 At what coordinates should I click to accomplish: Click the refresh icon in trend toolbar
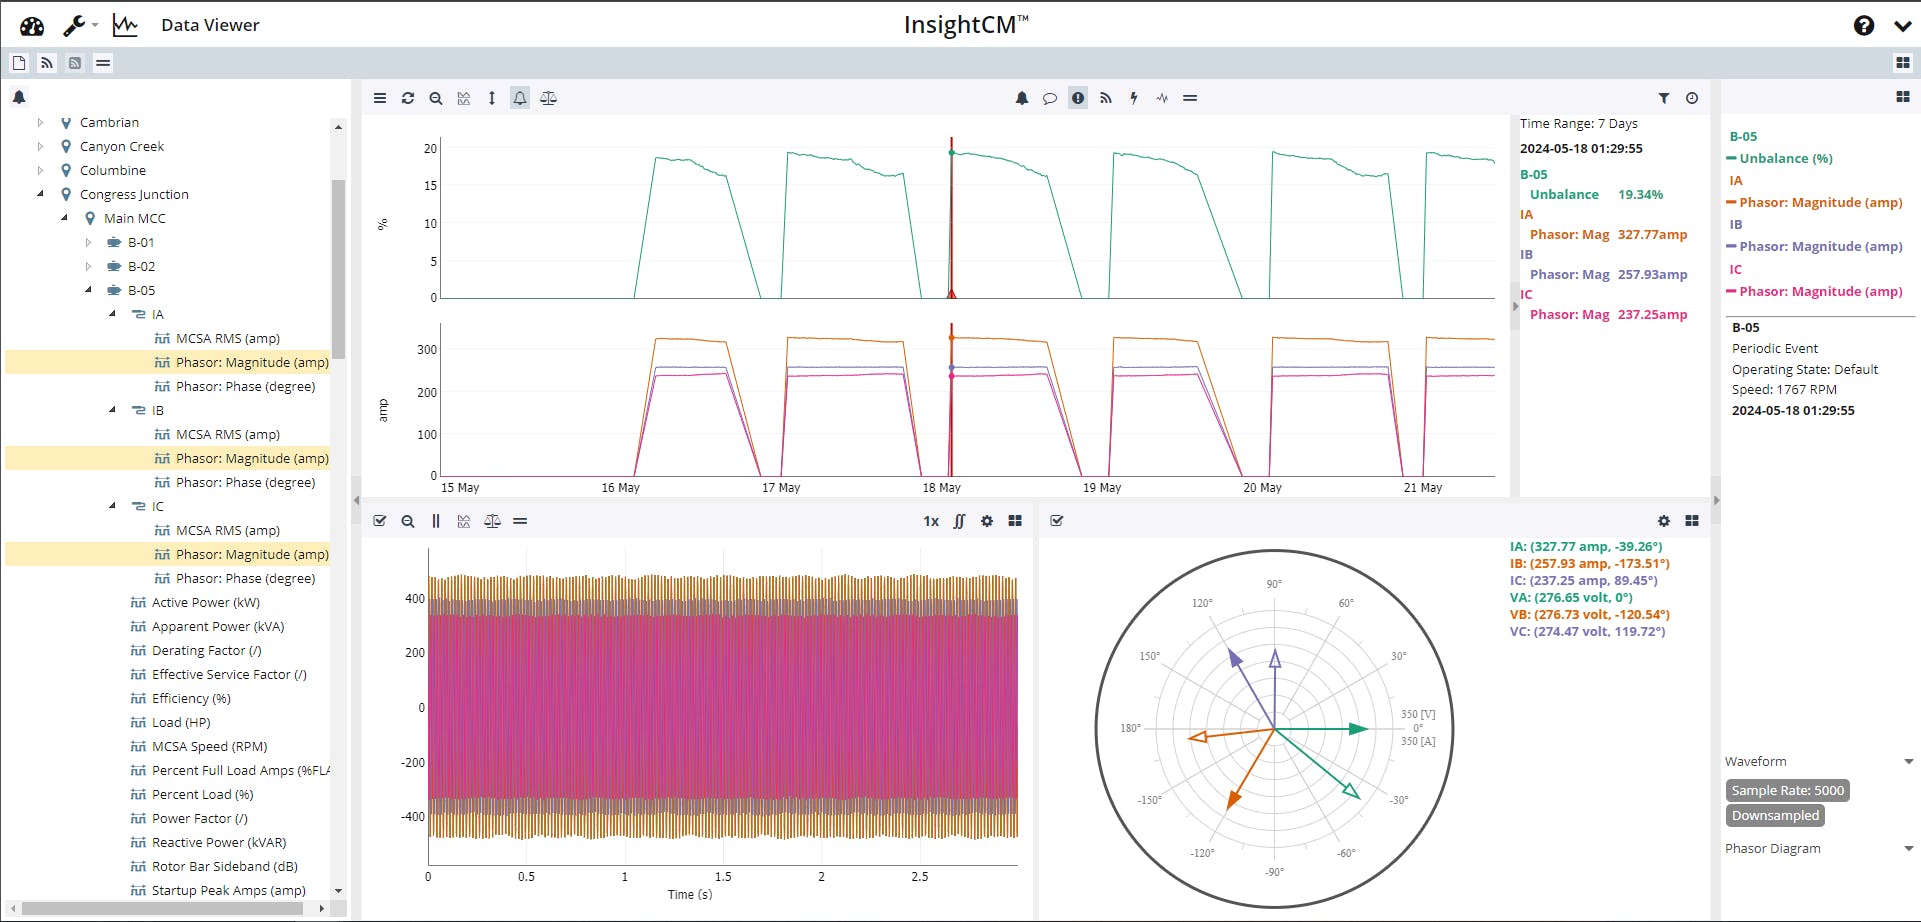point(408,98)
